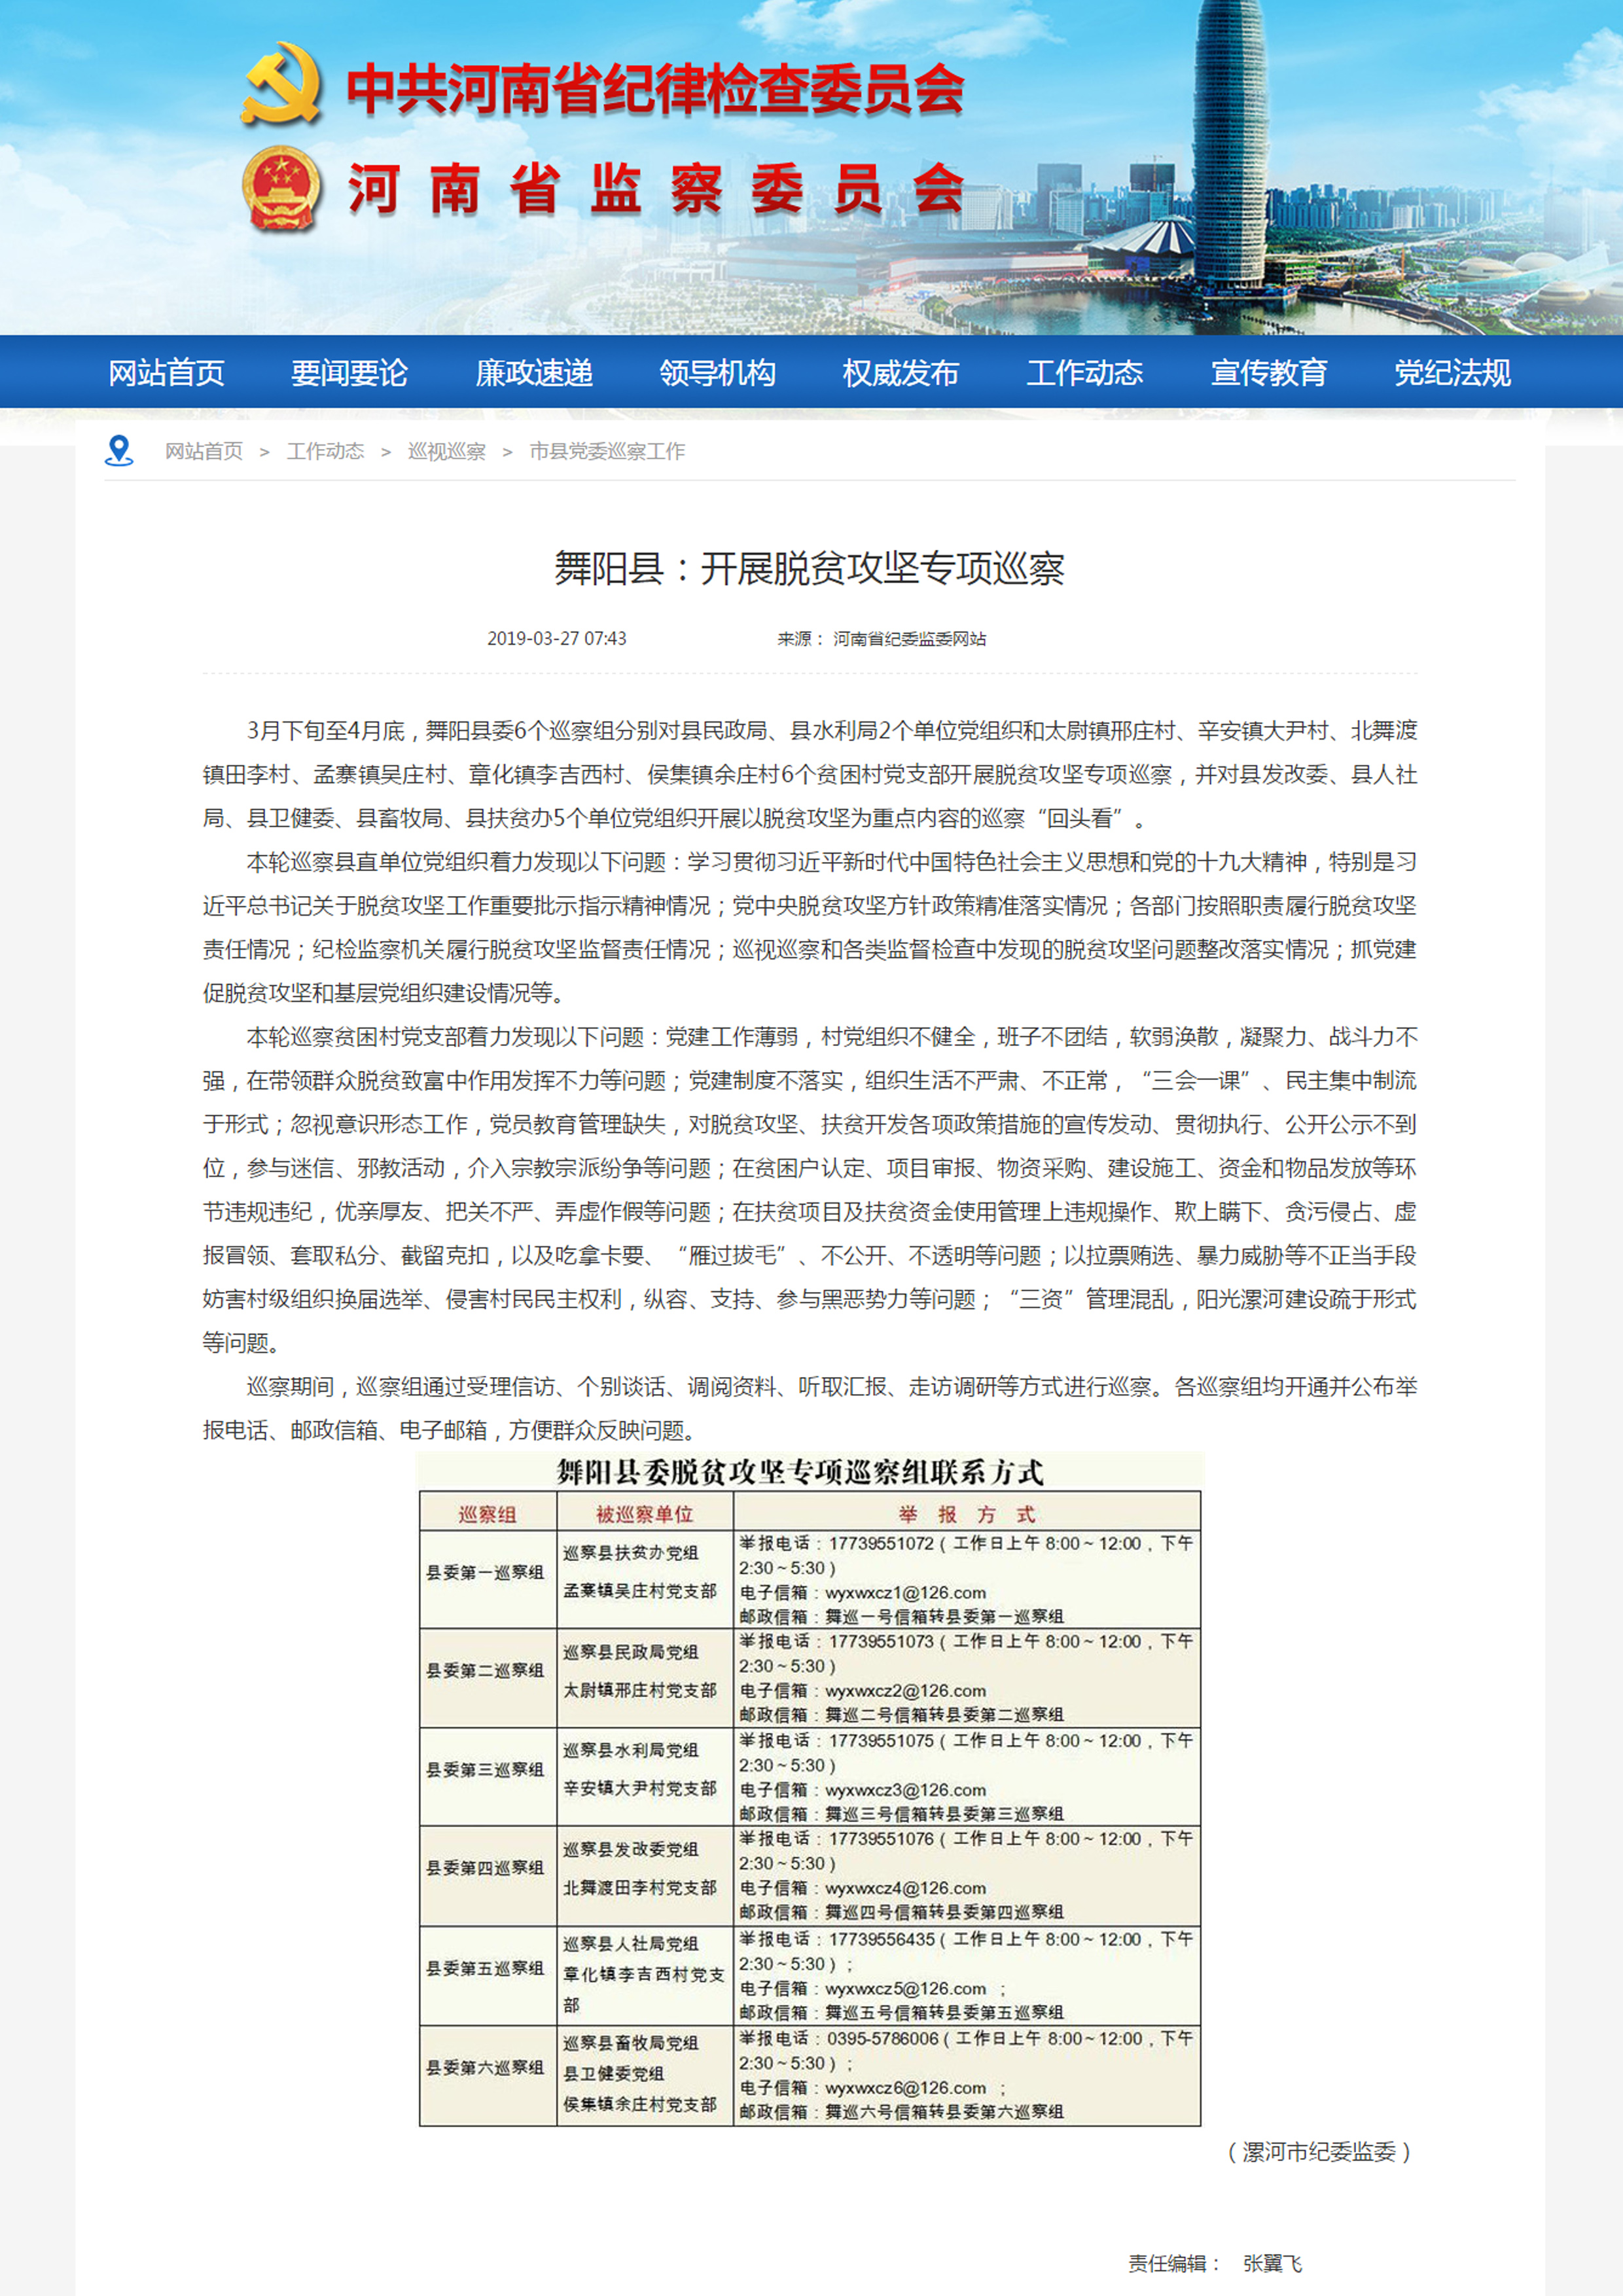Select 领导机构 in the navigation bar
1623x2296 pixels.
point(717,373)
